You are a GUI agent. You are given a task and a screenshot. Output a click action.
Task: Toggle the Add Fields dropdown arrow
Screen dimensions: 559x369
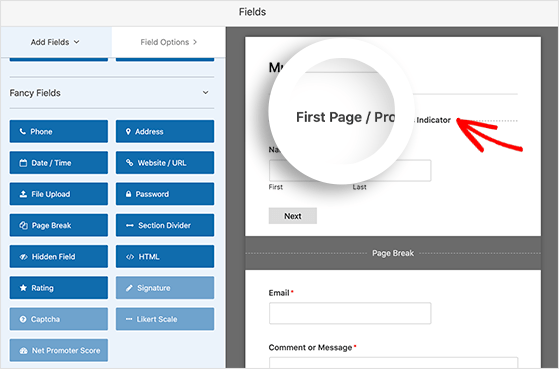point(77,42)
